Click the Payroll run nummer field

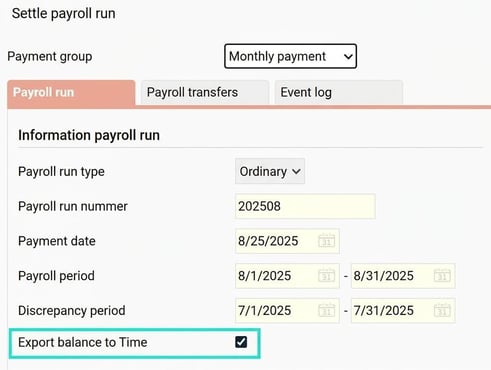(x=305, y=206)
